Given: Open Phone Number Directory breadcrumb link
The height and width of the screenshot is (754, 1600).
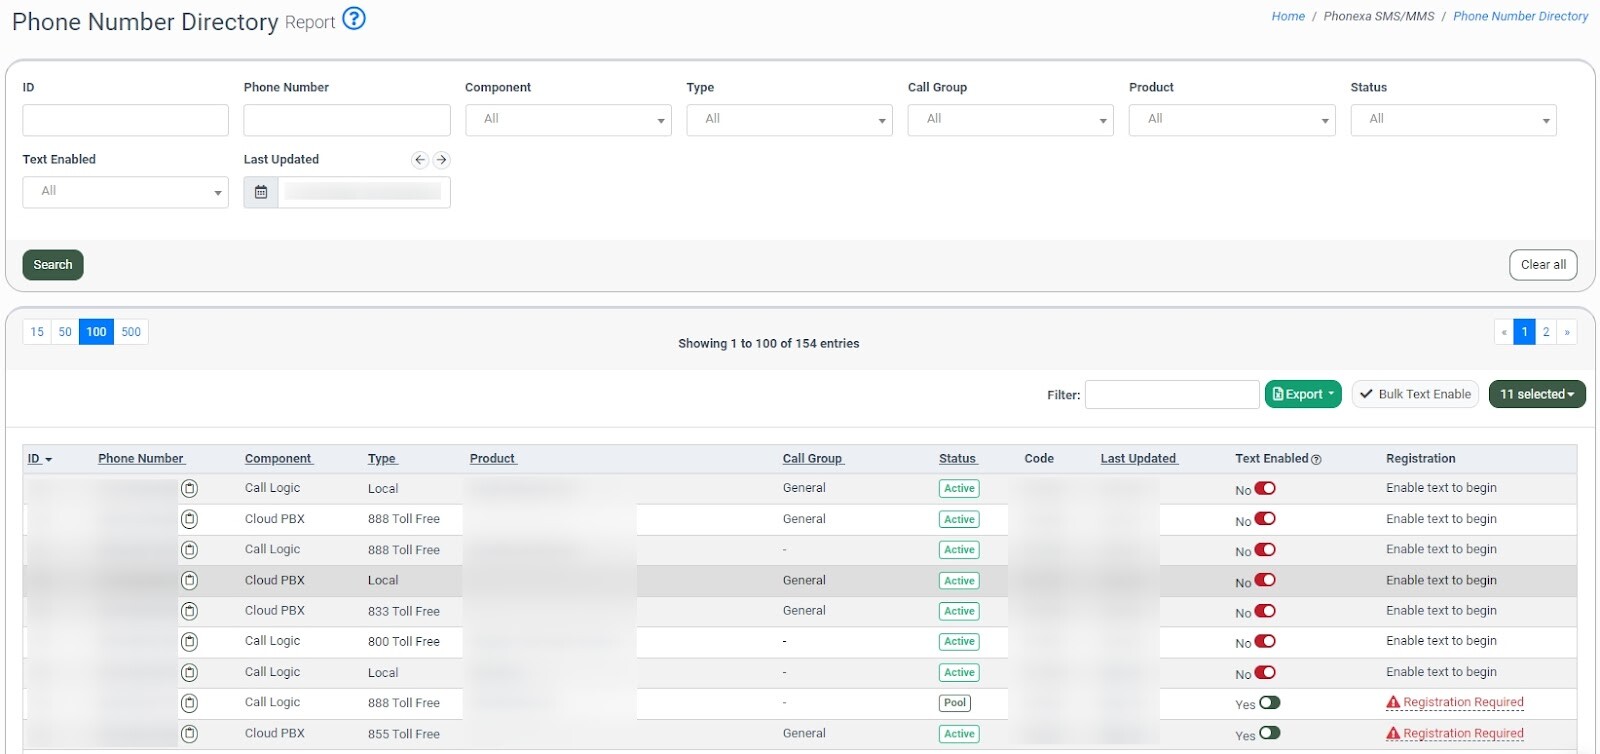Looking at the screenshot, I should 1520,16.
